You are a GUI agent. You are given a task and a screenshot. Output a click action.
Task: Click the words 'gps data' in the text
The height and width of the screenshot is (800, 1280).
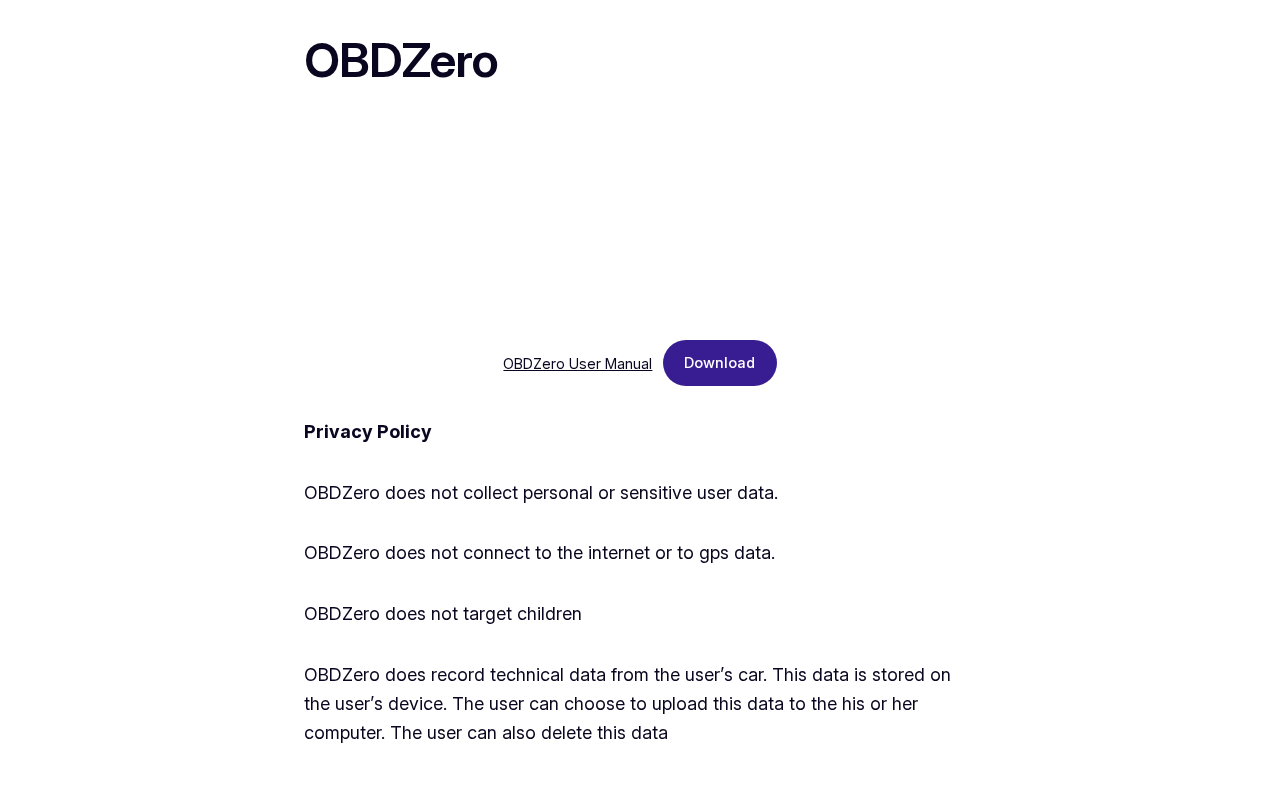(x=739, y=553)
